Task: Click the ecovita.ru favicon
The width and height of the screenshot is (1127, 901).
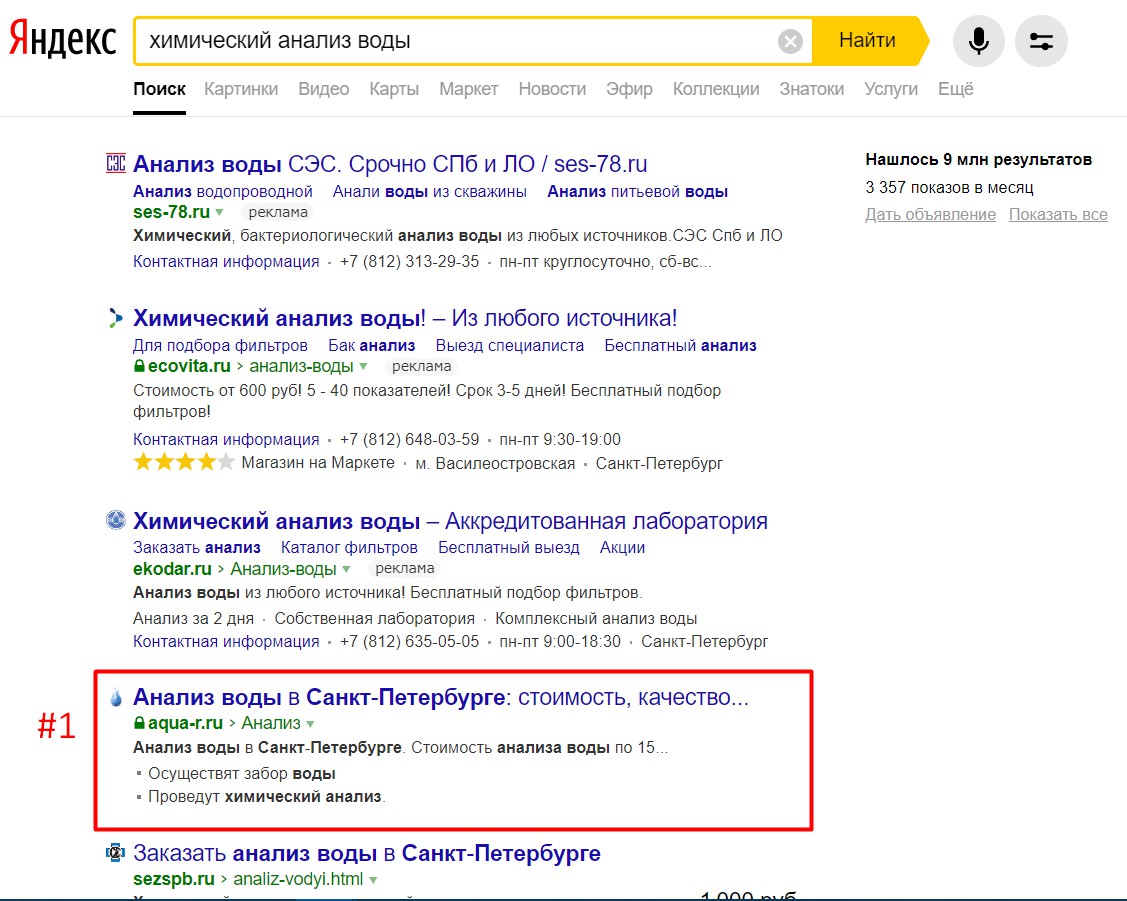Action: pos(115,318)
